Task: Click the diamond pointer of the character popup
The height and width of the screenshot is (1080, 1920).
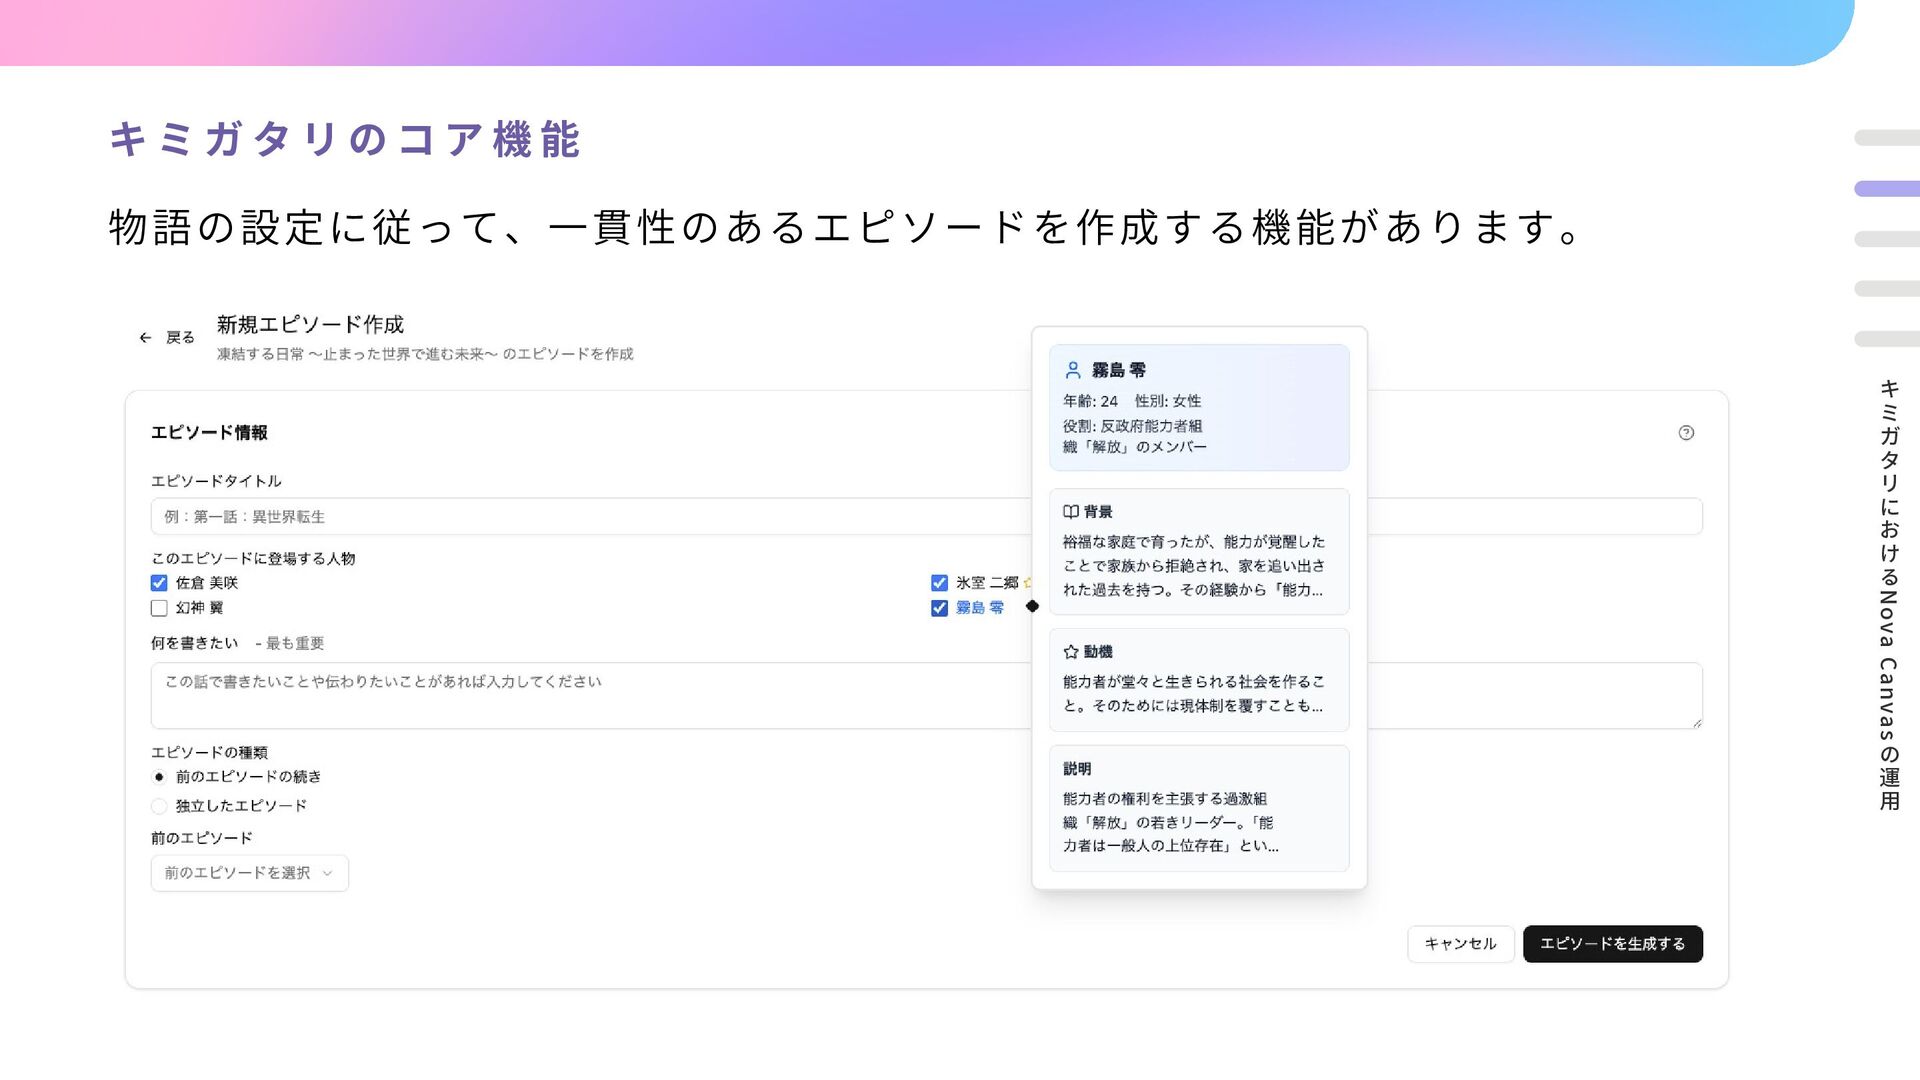Action: 1032,606
